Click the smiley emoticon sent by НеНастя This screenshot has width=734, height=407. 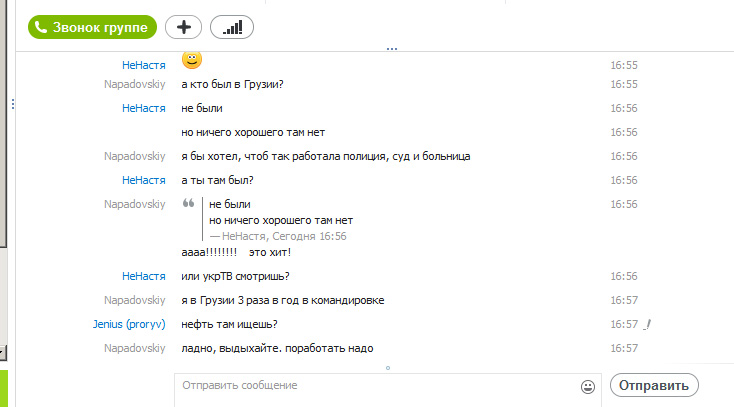point(191,60)
